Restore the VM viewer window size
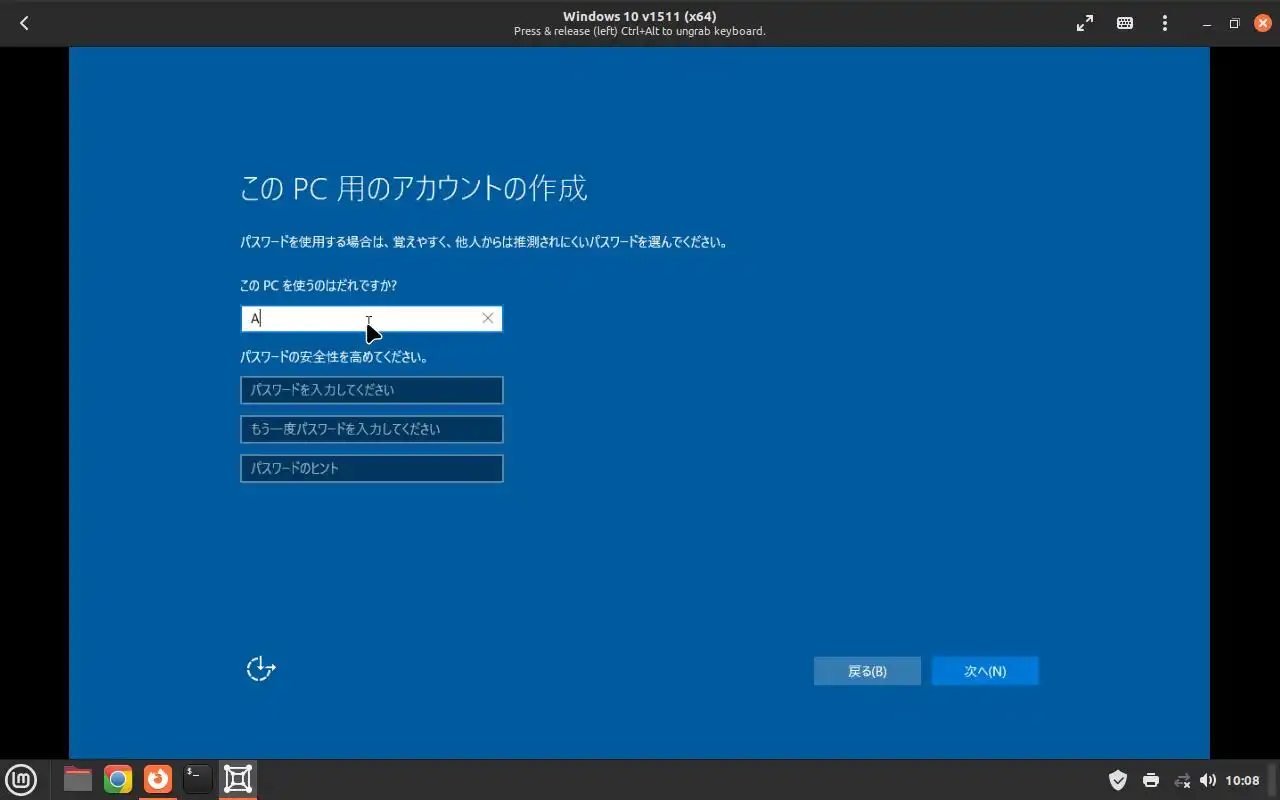 click(x=1235, y=23)
